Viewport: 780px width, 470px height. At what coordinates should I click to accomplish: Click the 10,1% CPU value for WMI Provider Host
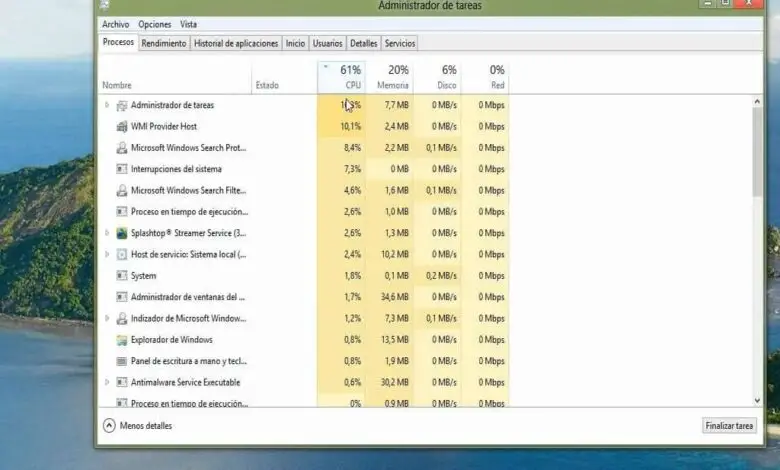(351, 126)
